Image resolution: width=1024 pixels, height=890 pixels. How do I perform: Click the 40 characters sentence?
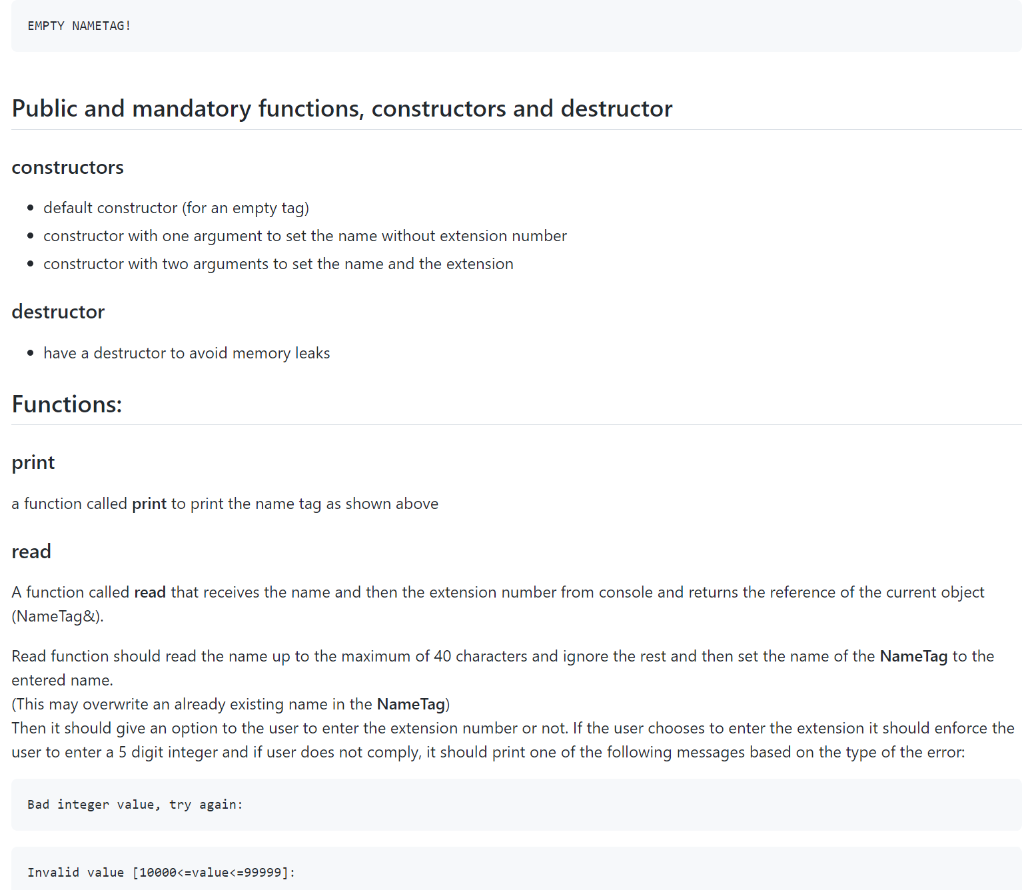pos(503,668)
